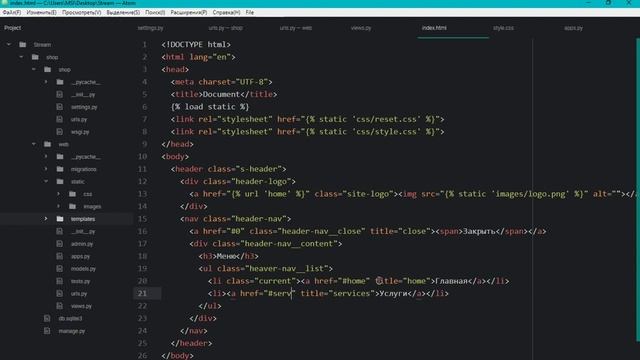Switch to the urls.py — web tab
Viewport: 640px width, 360px height.
tap(296, 28)
